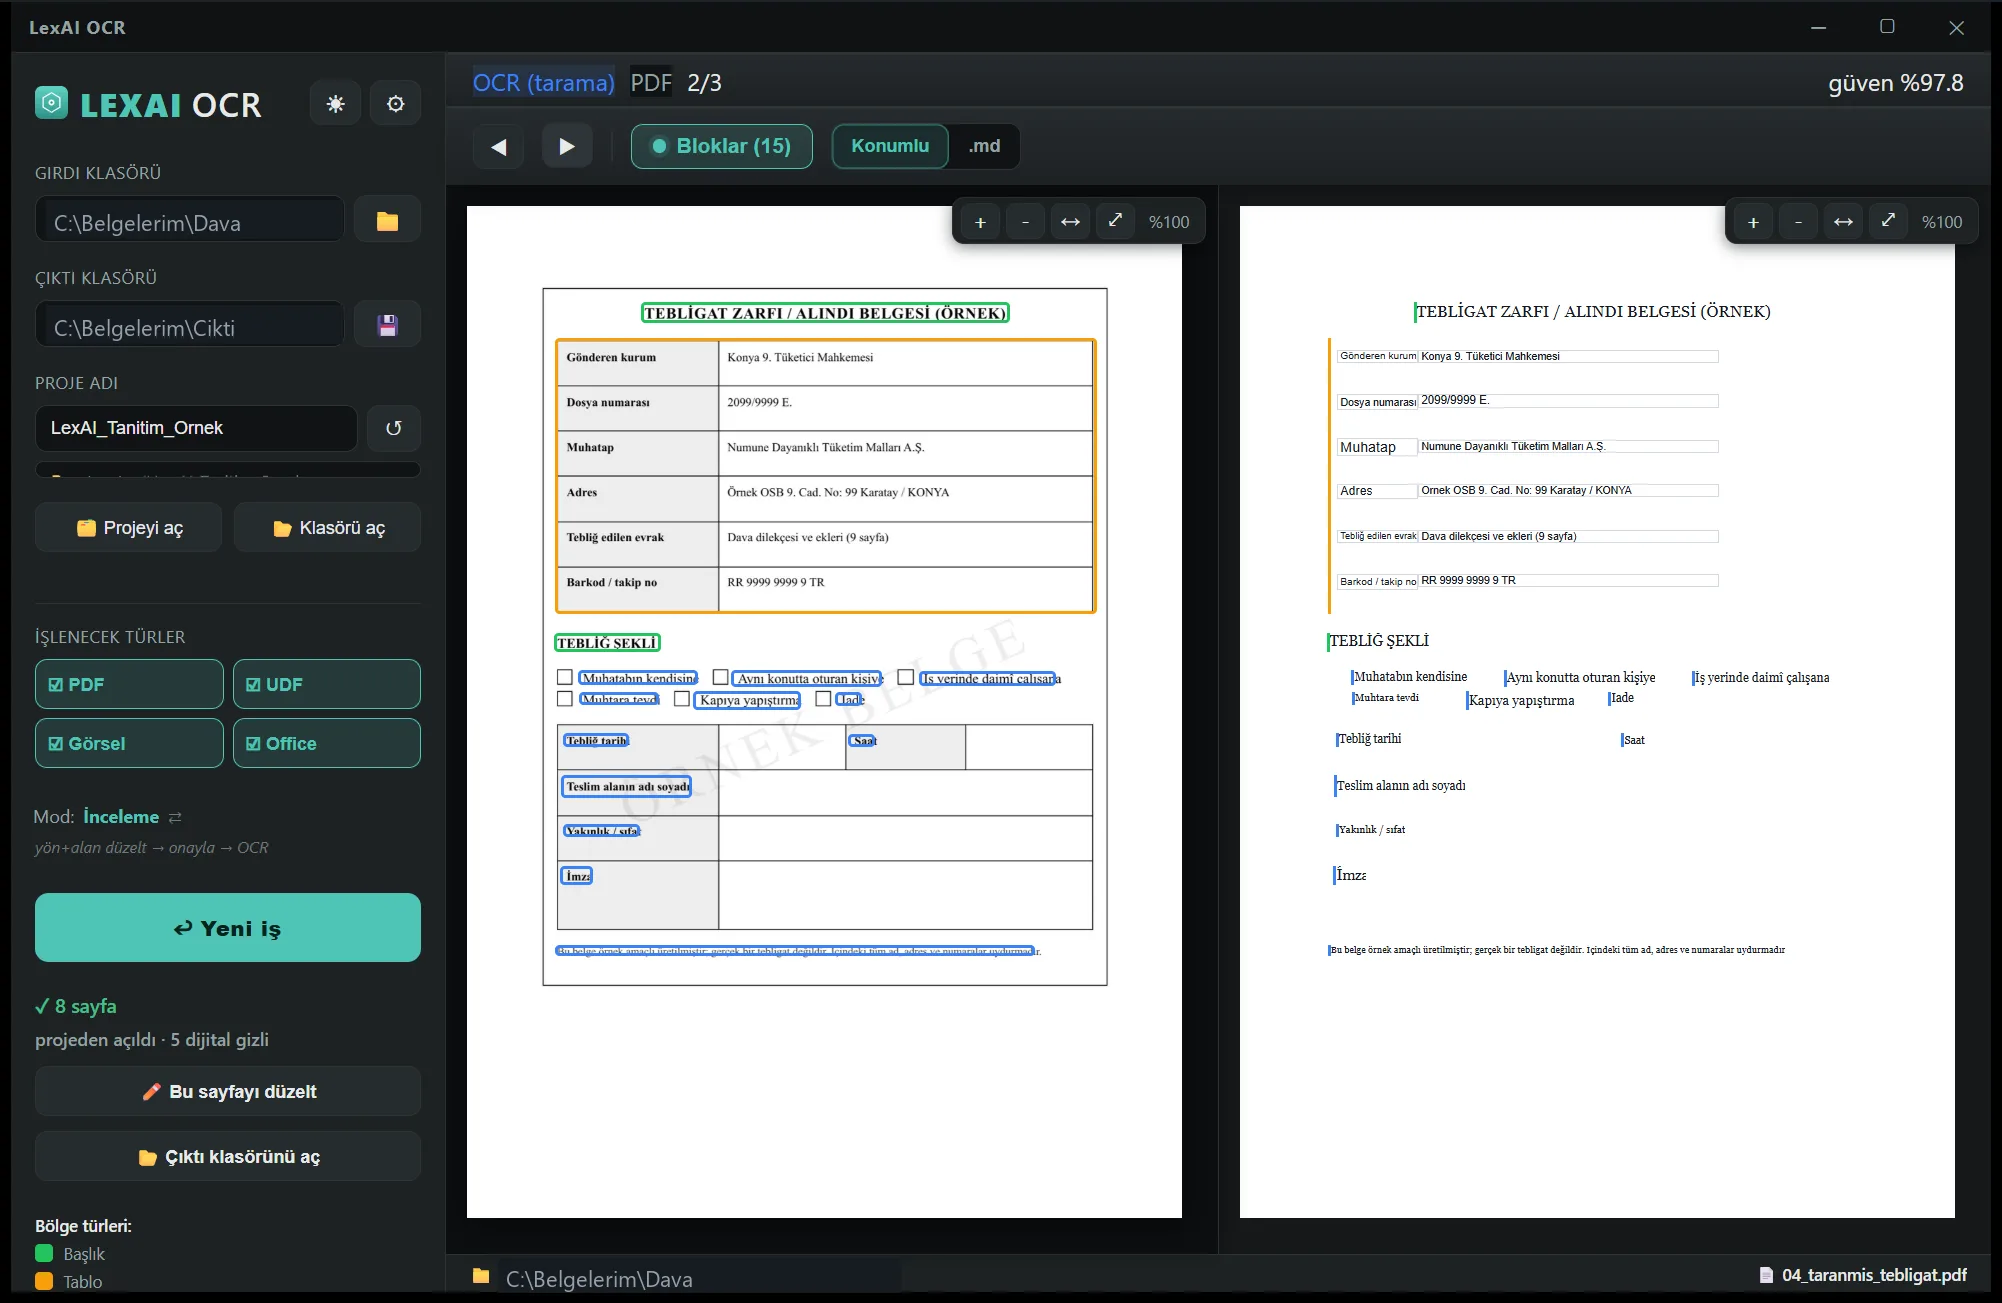2002x1303 pixels.
Task: Click the OCR (tarama) label
Action: pyautogui.click(x=544, y=83)
